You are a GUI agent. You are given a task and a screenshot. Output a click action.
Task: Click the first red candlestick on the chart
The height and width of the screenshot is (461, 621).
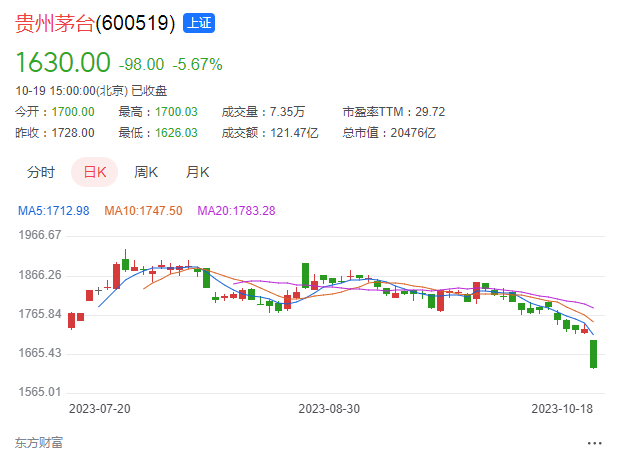pos(71,320)
